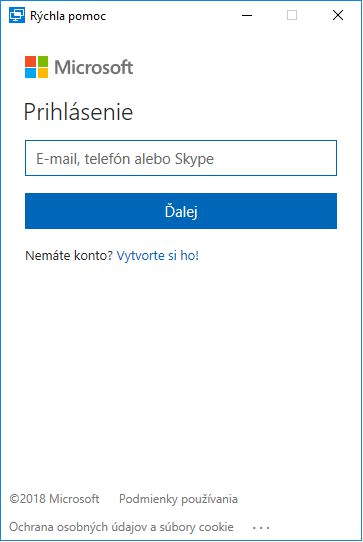Click the Rýchla pomoc app icon in title bar
This screenshot has width=363, height=542.
(17, 15)
